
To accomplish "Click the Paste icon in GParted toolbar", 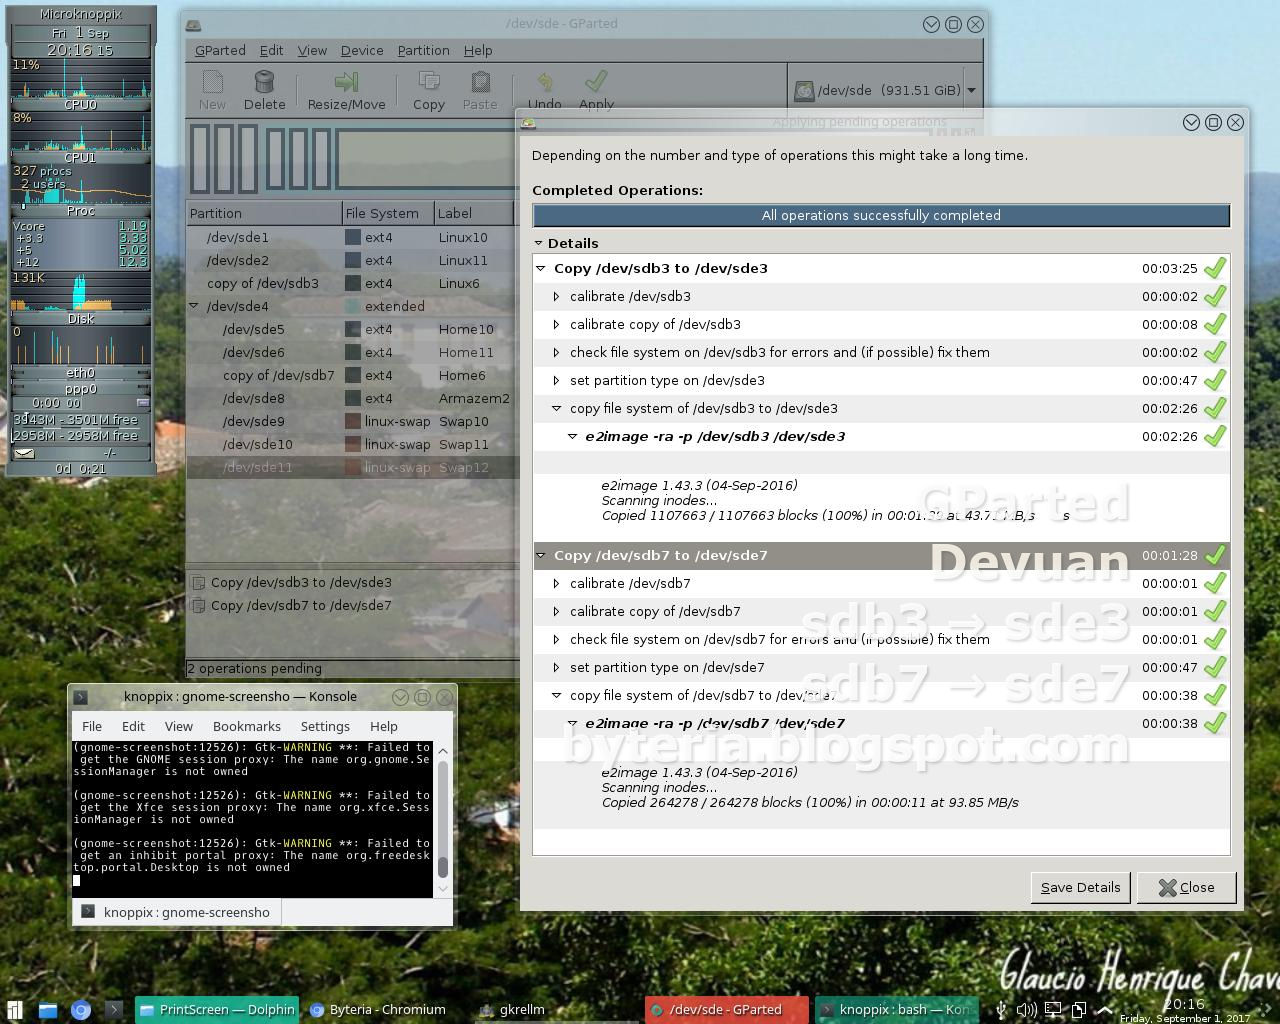I will (x=480, y=90).
